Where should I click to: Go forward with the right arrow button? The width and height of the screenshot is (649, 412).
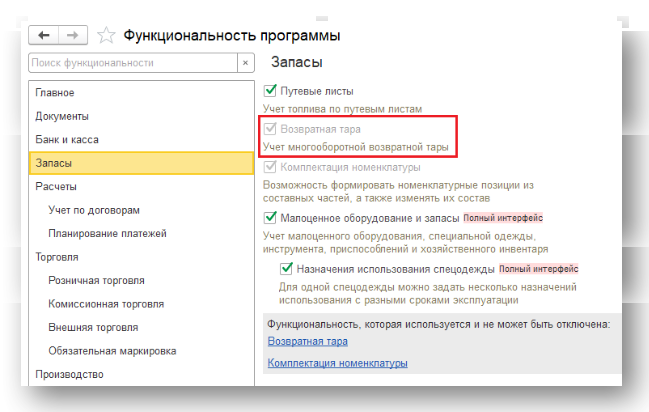tap(73, 35)
